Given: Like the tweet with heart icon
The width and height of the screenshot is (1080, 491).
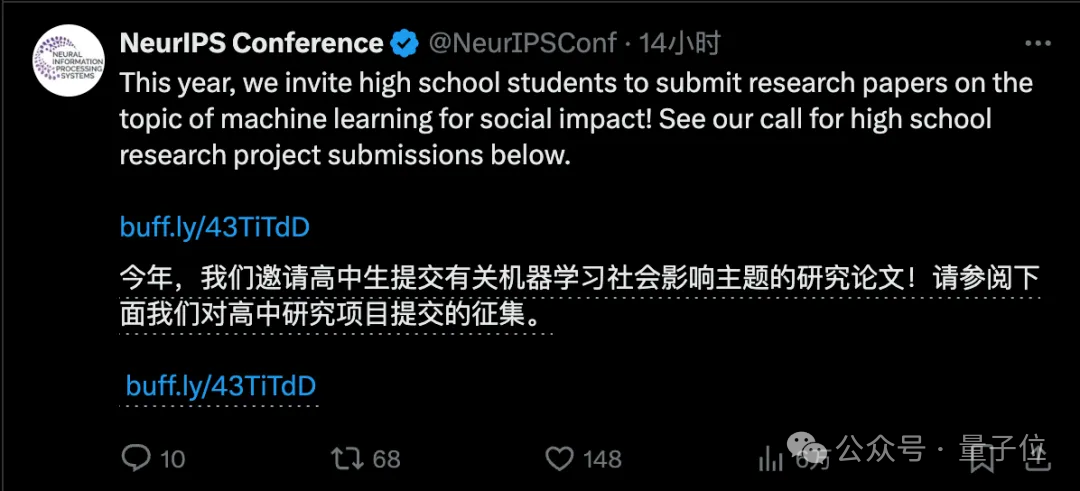Looking at the screenshot, I should click(561, 458).
